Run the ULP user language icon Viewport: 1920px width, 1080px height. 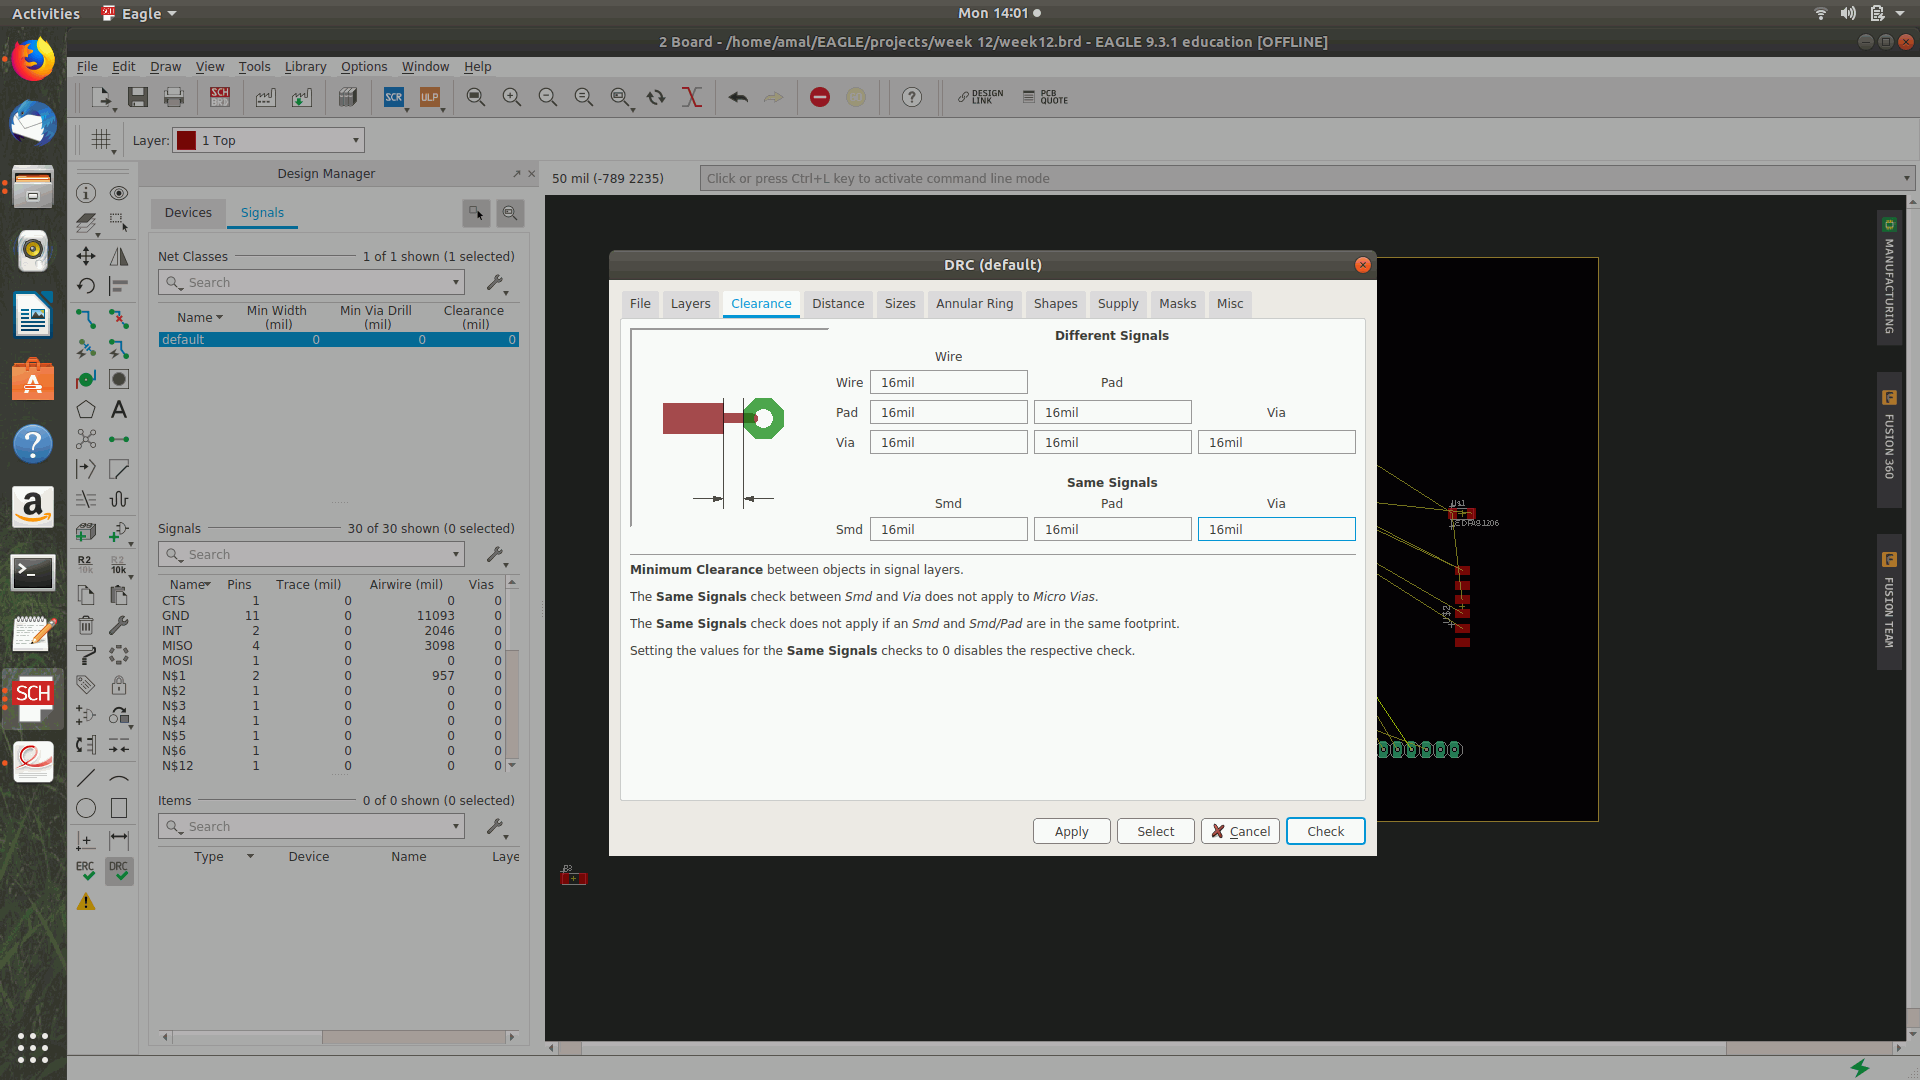(x=430, y=97)
